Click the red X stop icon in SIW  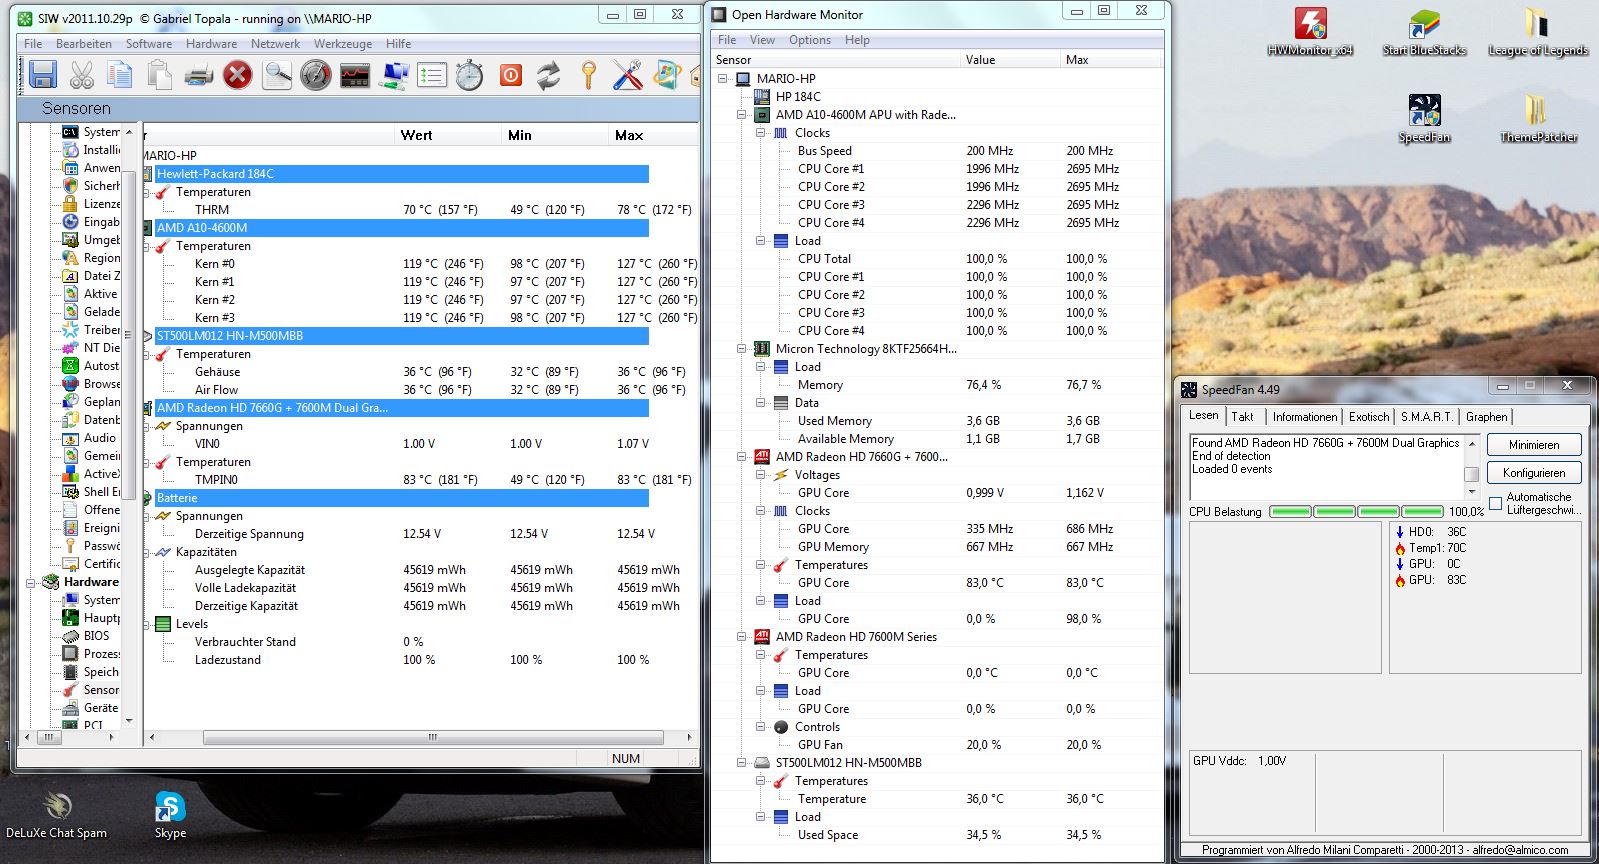(237, 74)
